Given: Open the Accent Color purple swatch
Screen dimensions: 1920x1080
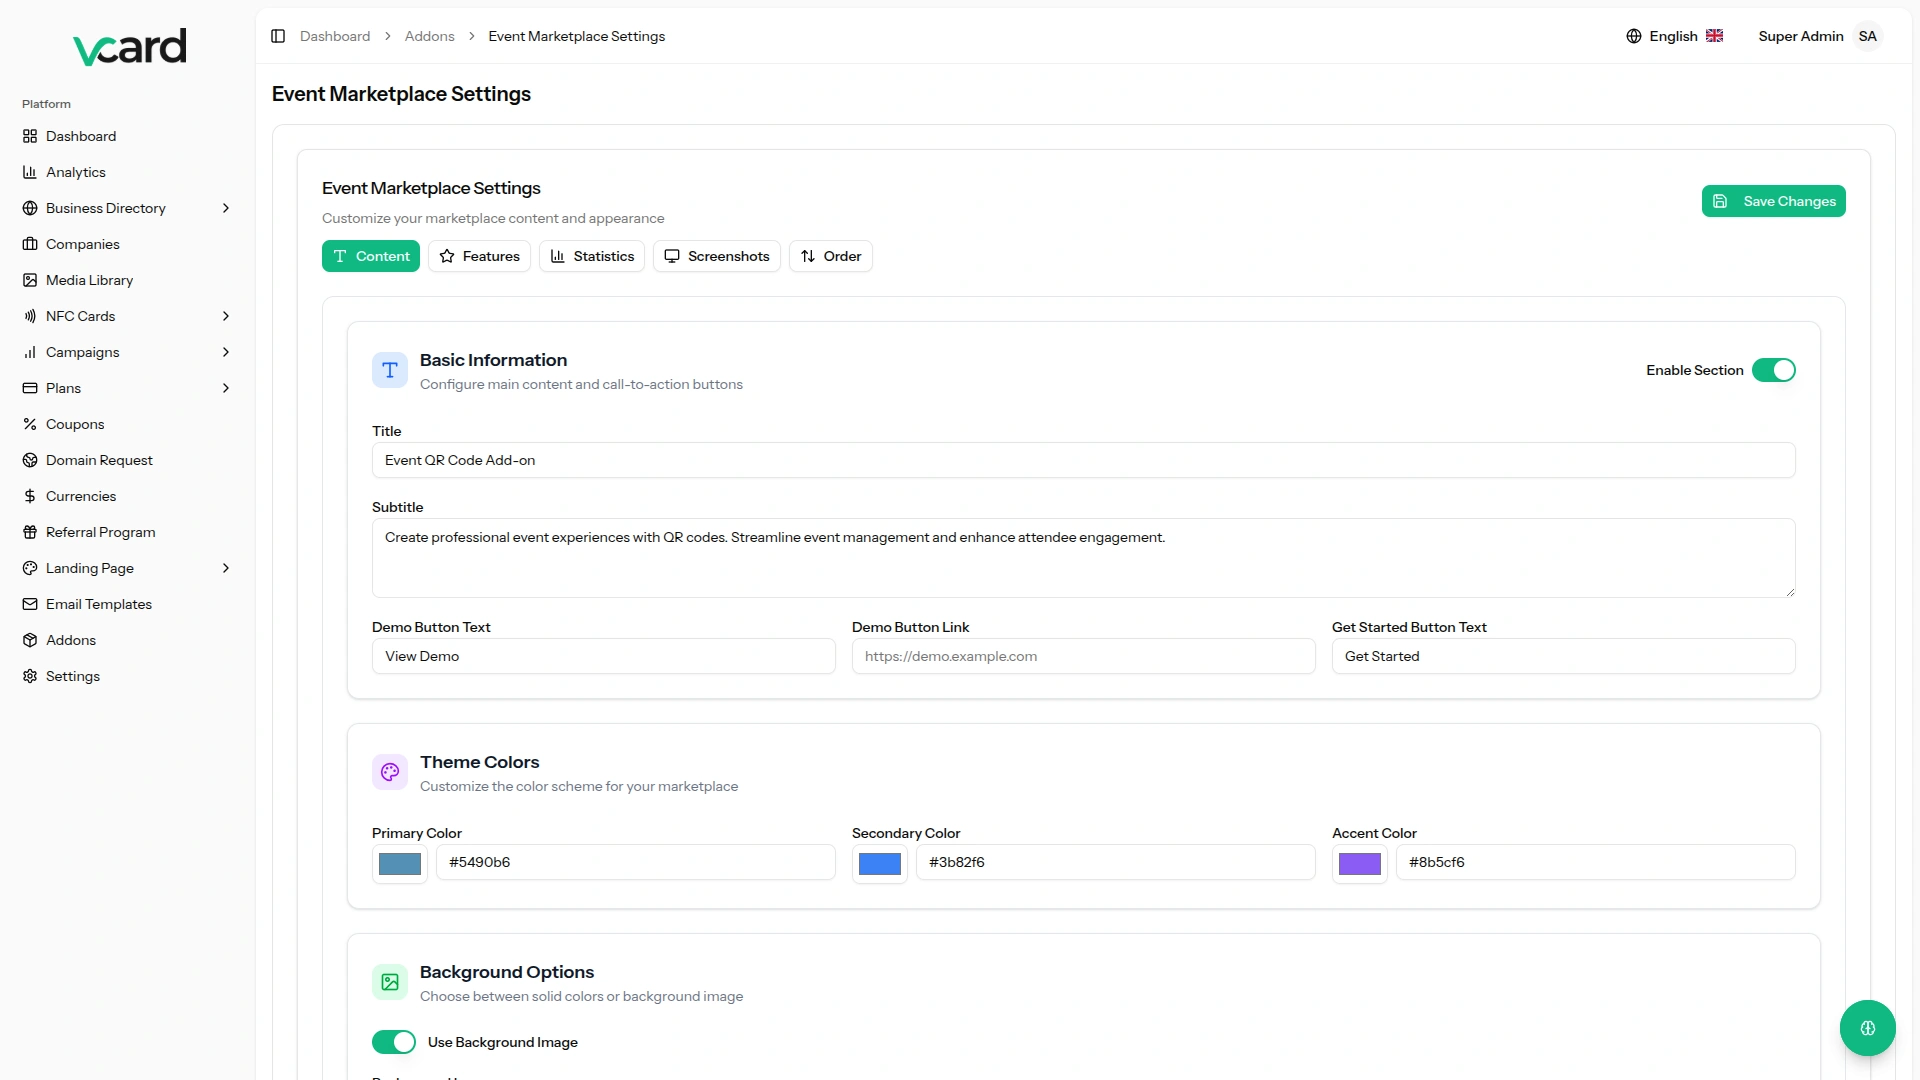Looking at the screenshot, I should (x=1360, y=864).
